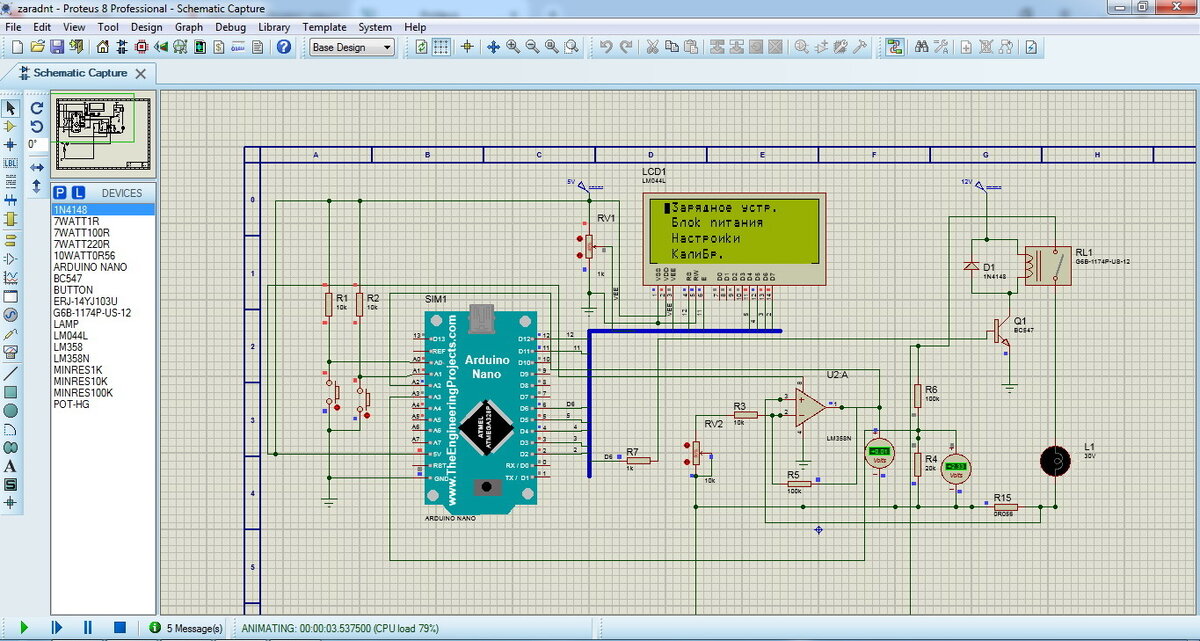Open the Tool menu
Image resolution: width=1200 pixels, height=641 pixels.
point(108,27)
